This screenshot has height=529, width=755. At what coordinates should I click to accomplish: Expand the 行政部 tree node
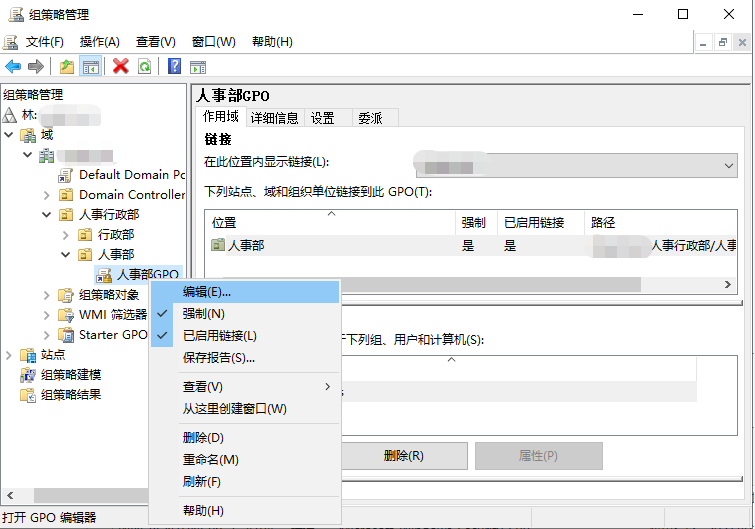click(x=65, y=235)
